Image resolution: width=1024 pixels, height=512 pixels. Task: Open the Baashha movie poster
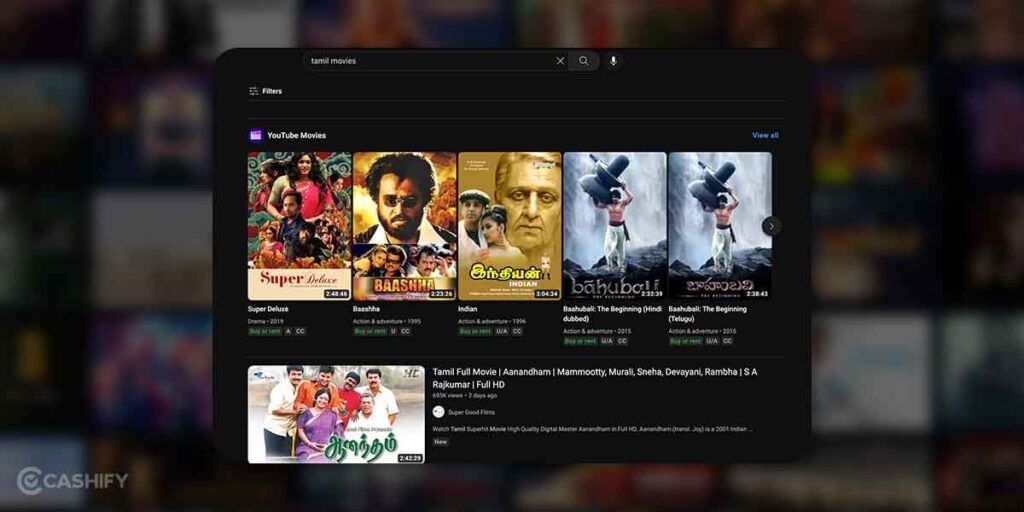(x=404, y=226)
